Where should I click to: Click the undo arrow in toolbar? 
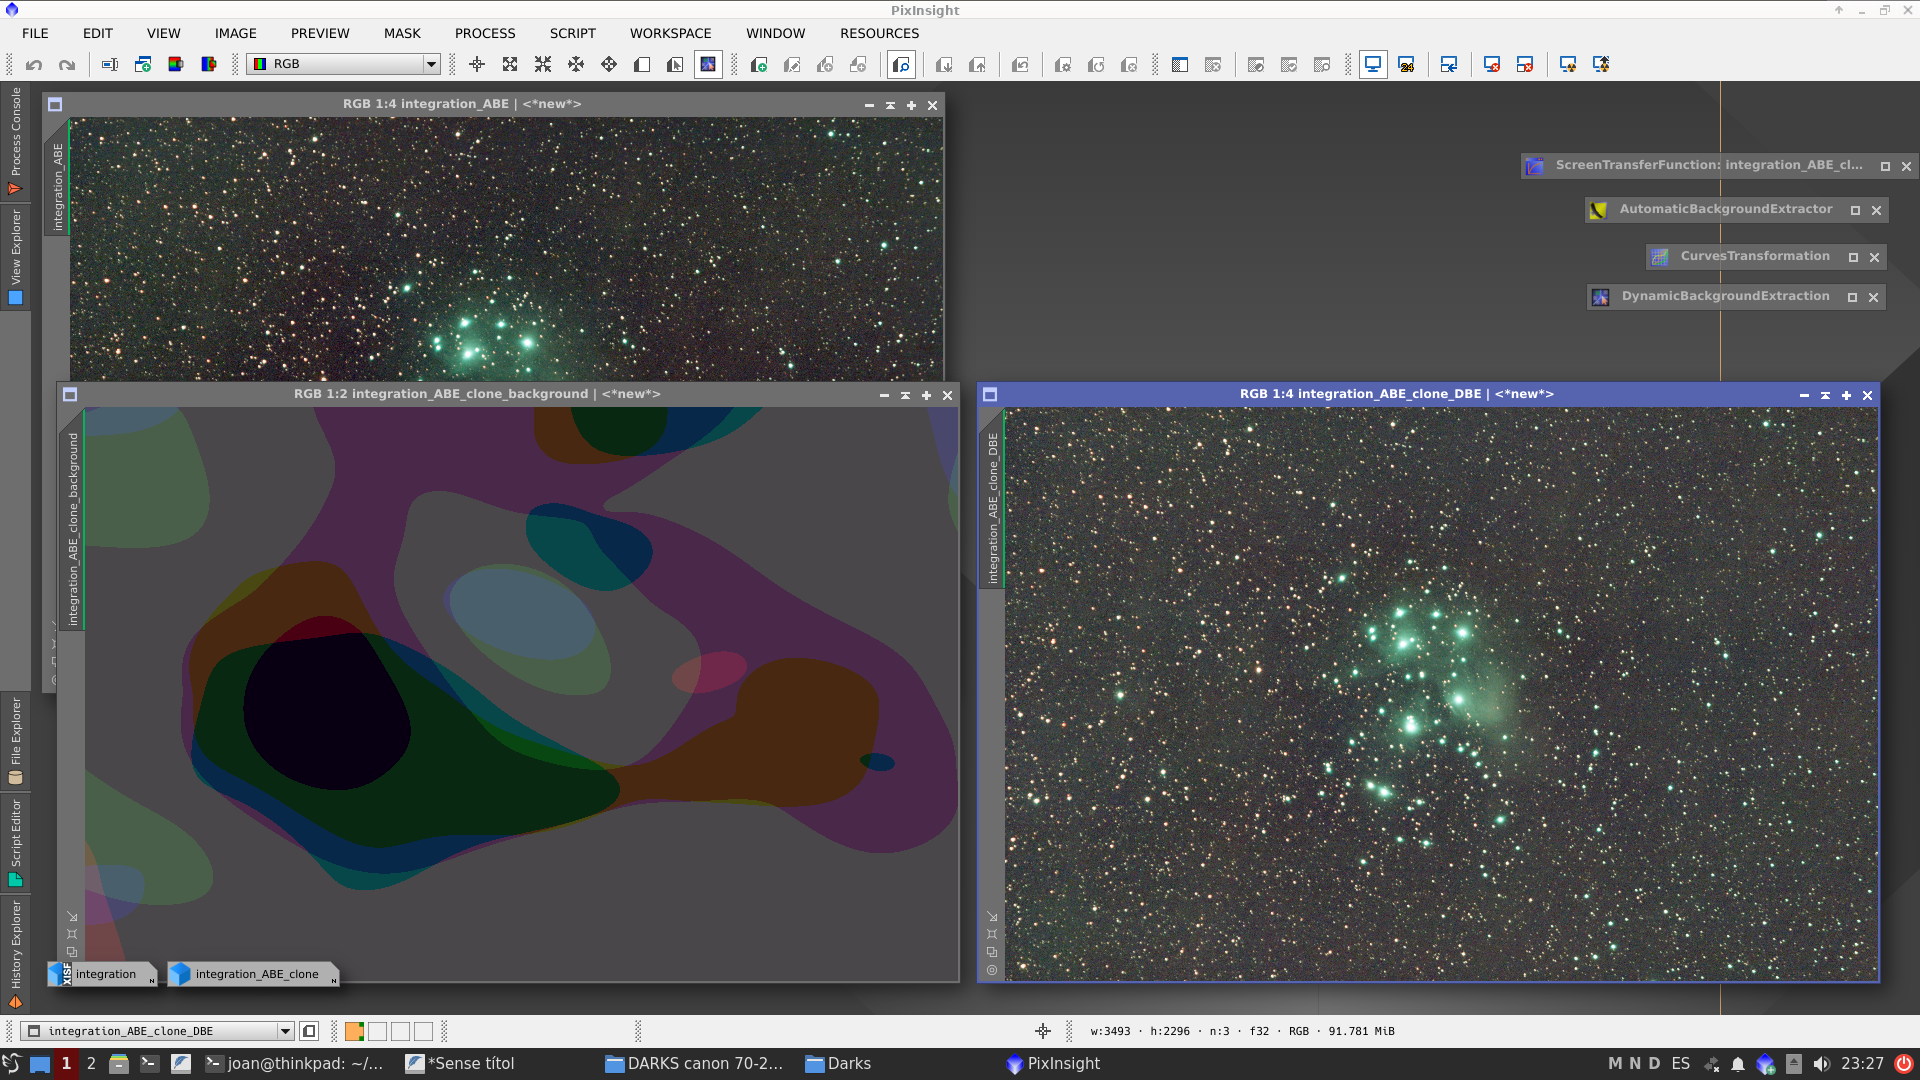(x=34, y=65)
